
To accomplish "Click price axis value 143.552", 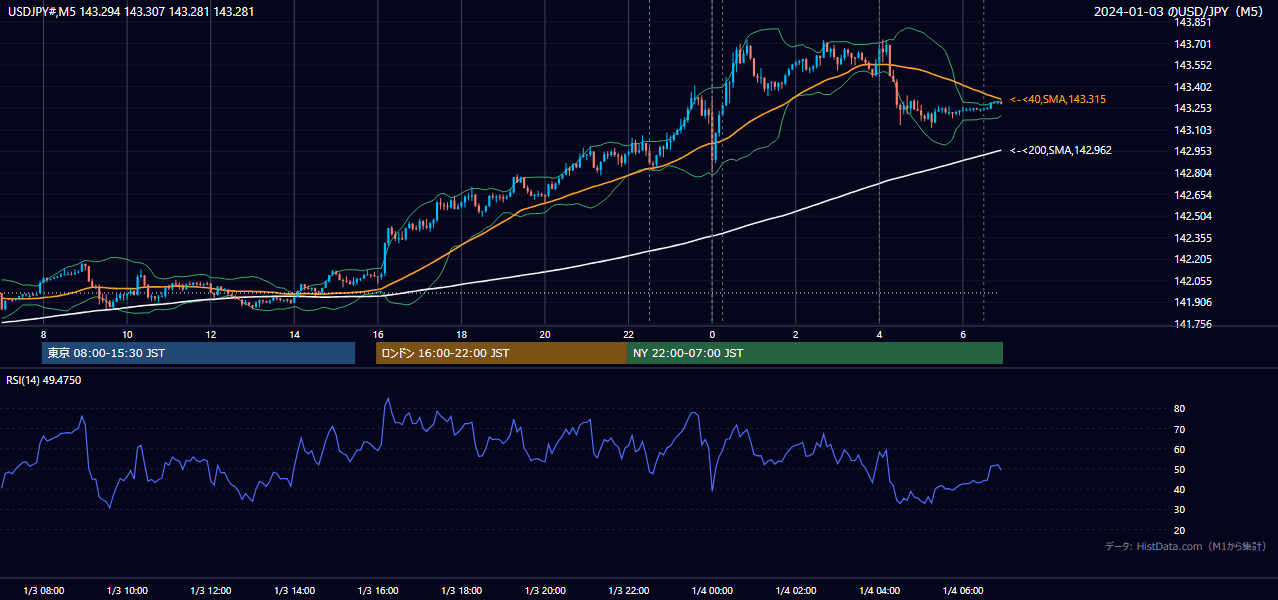I will [x=1193, y=65].
